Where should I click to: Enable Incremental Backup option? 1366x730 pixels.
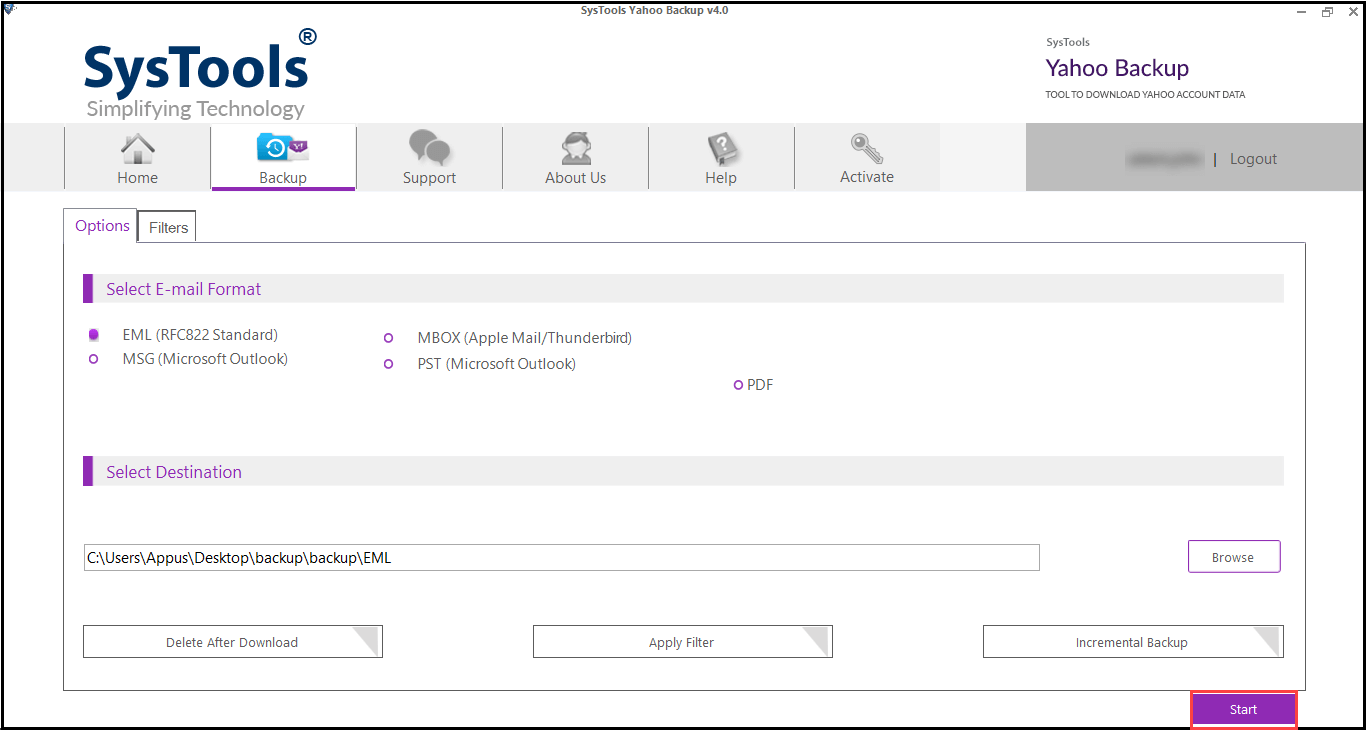[x=1132, y=642]
